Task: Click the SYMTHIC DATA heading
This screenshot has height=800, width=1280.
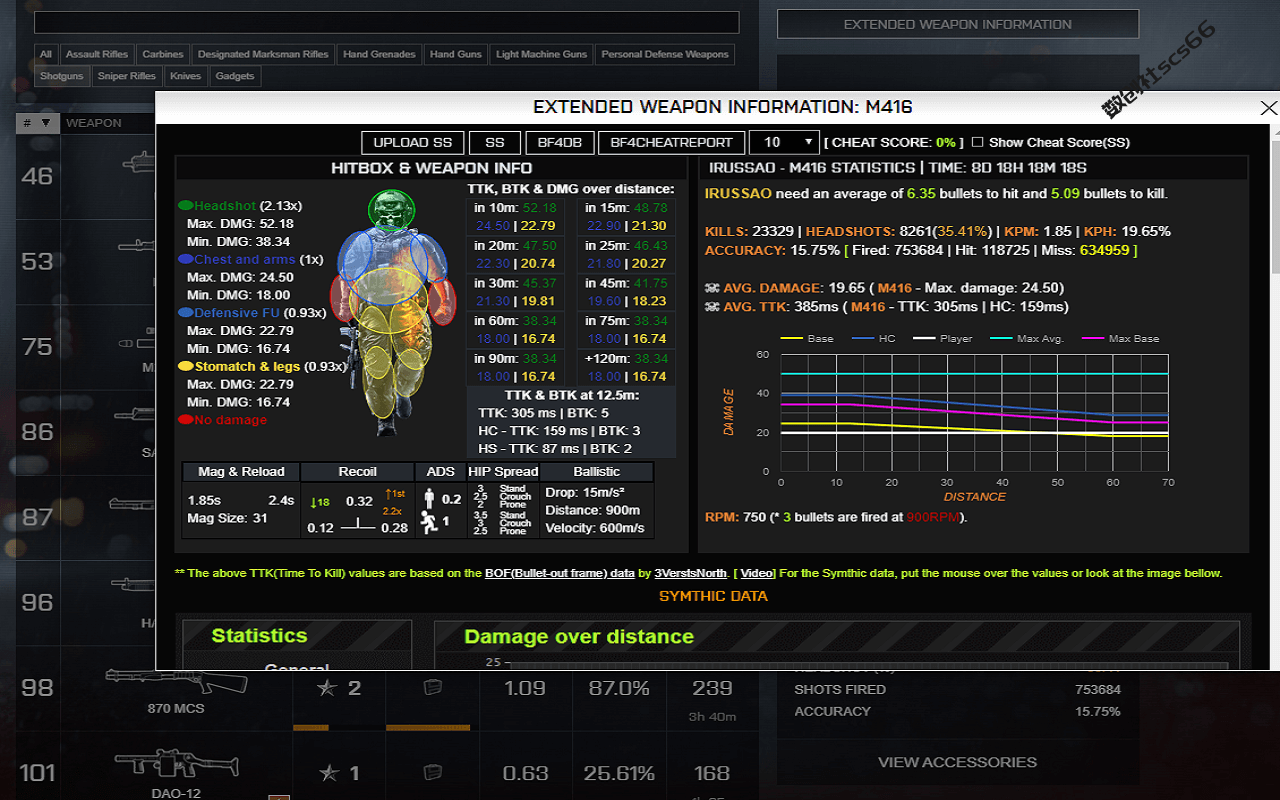Action: coord(713,596)
